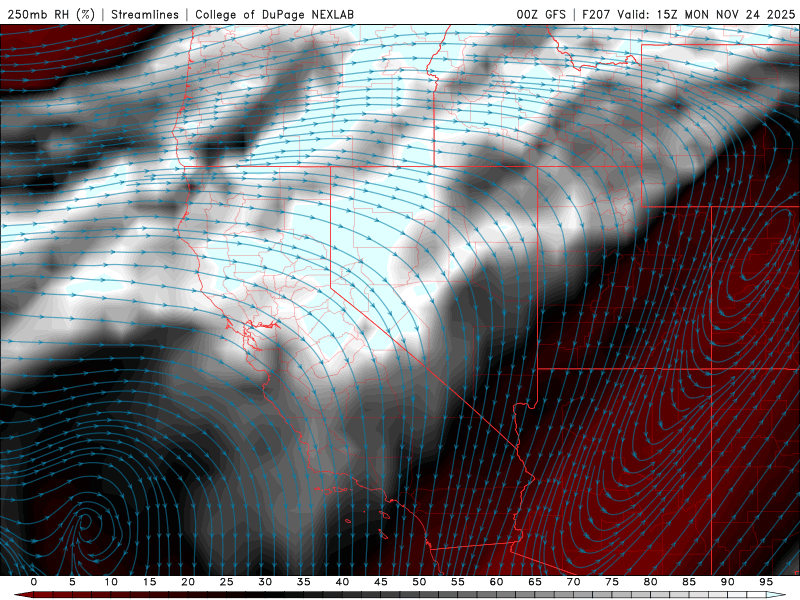Click the '20' value on color scale
Image resolution: width=800 pixels, height=600 pixels.
click(188, 582)
